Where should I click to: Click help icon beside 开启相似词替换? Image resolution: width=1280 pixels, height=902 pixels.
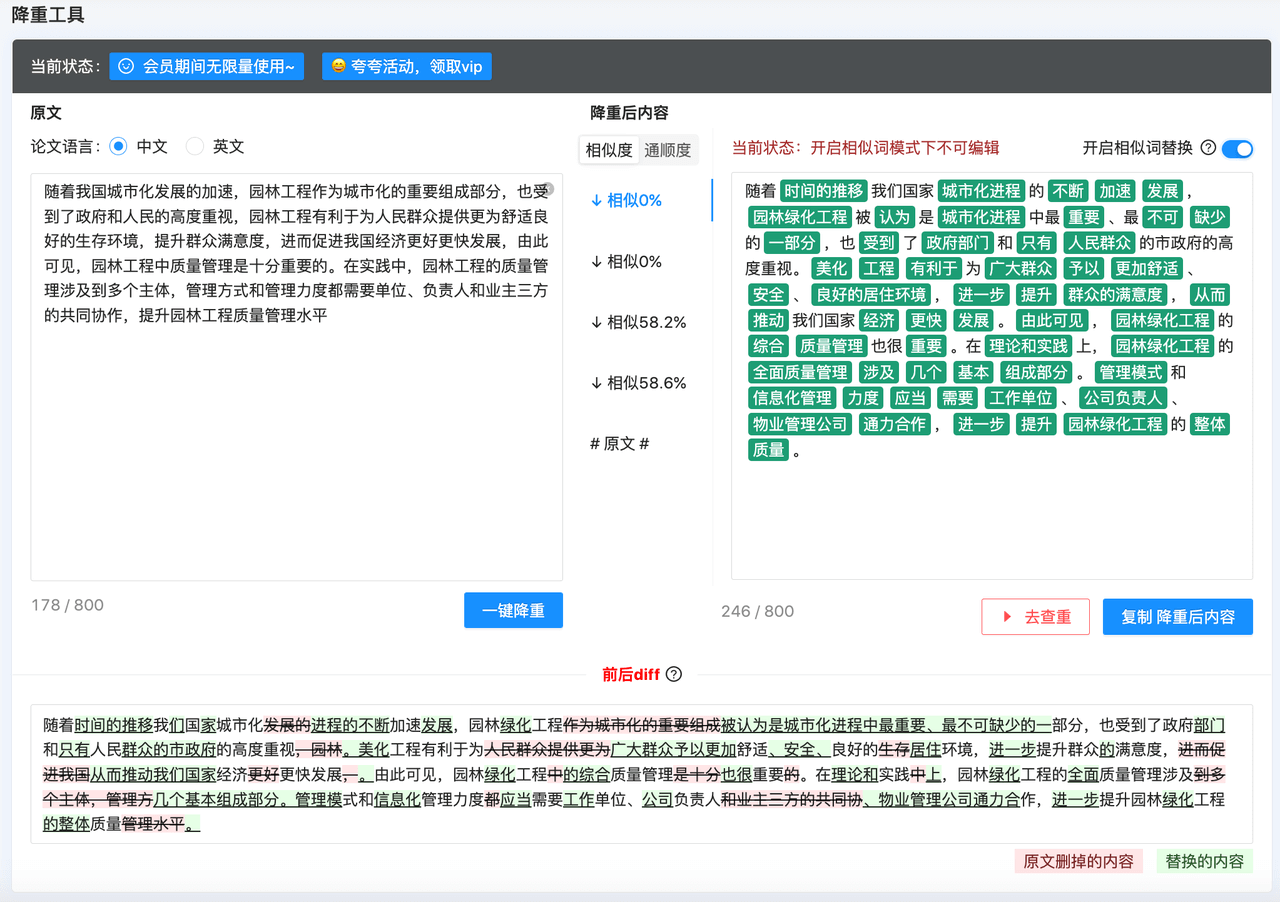(x=1208, y=148)
